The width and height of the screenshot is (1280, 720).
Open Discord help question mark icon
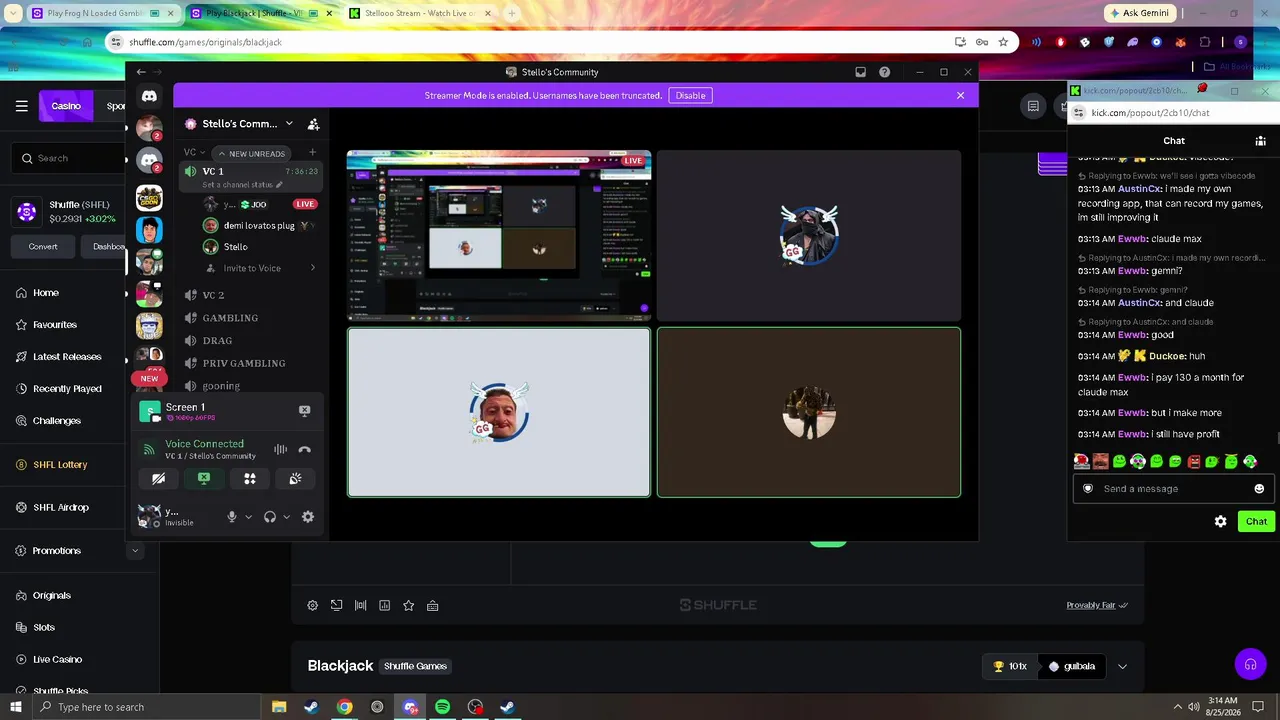884,72
